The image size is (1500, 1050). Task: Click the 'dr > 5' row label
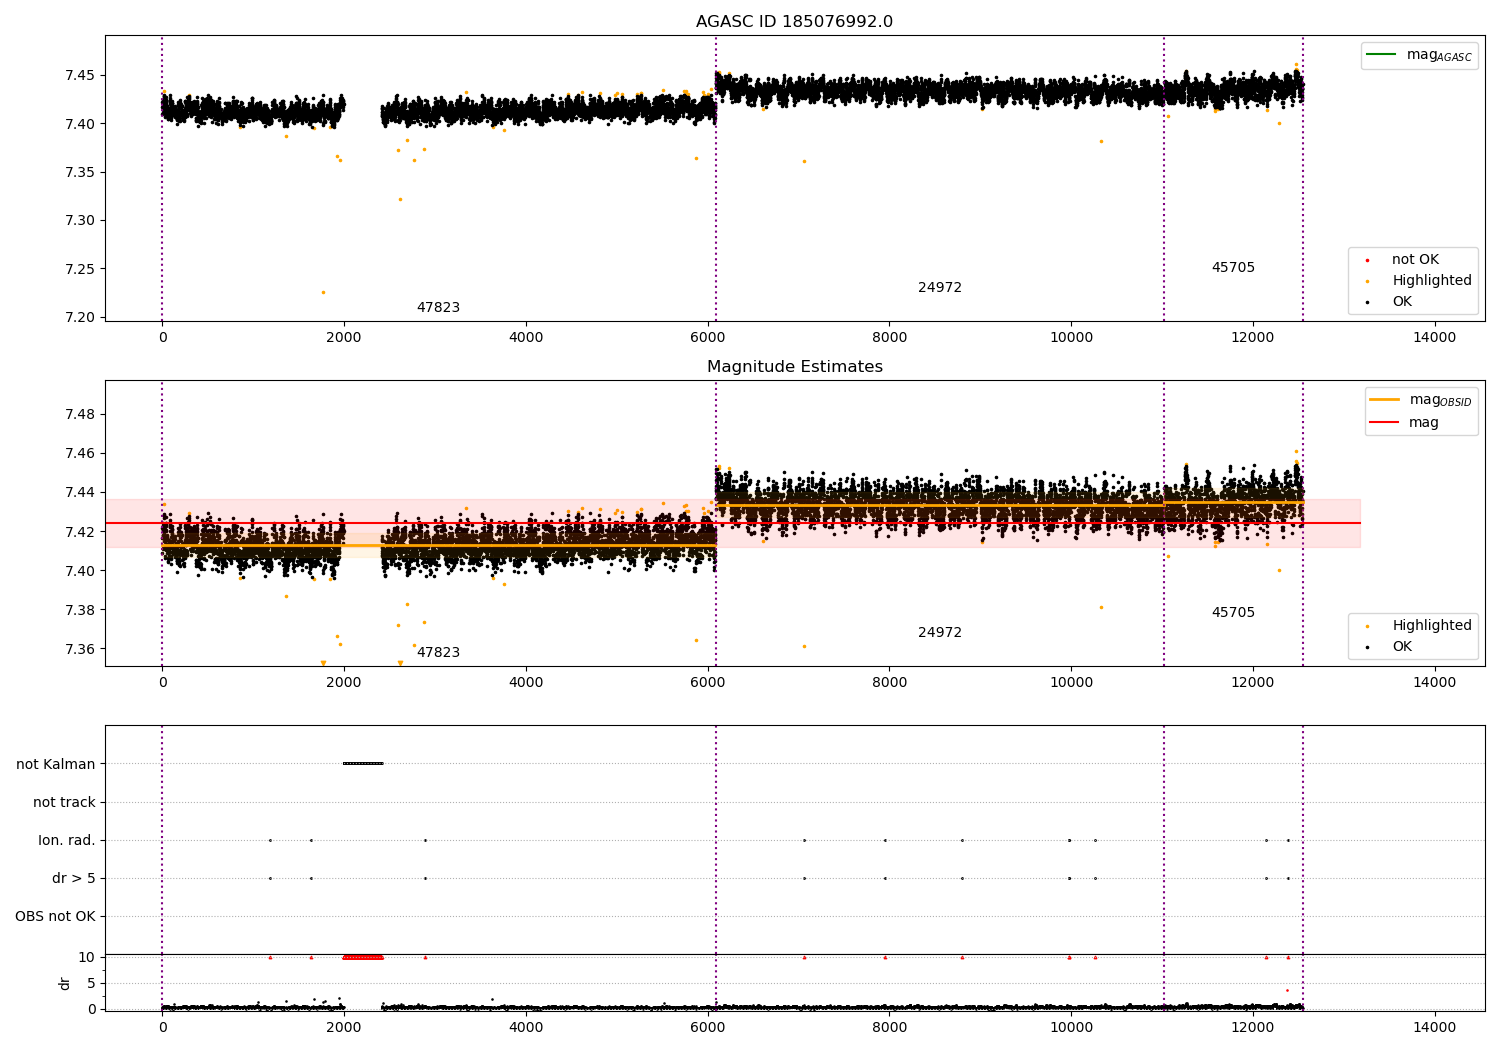tap(74, 878)
